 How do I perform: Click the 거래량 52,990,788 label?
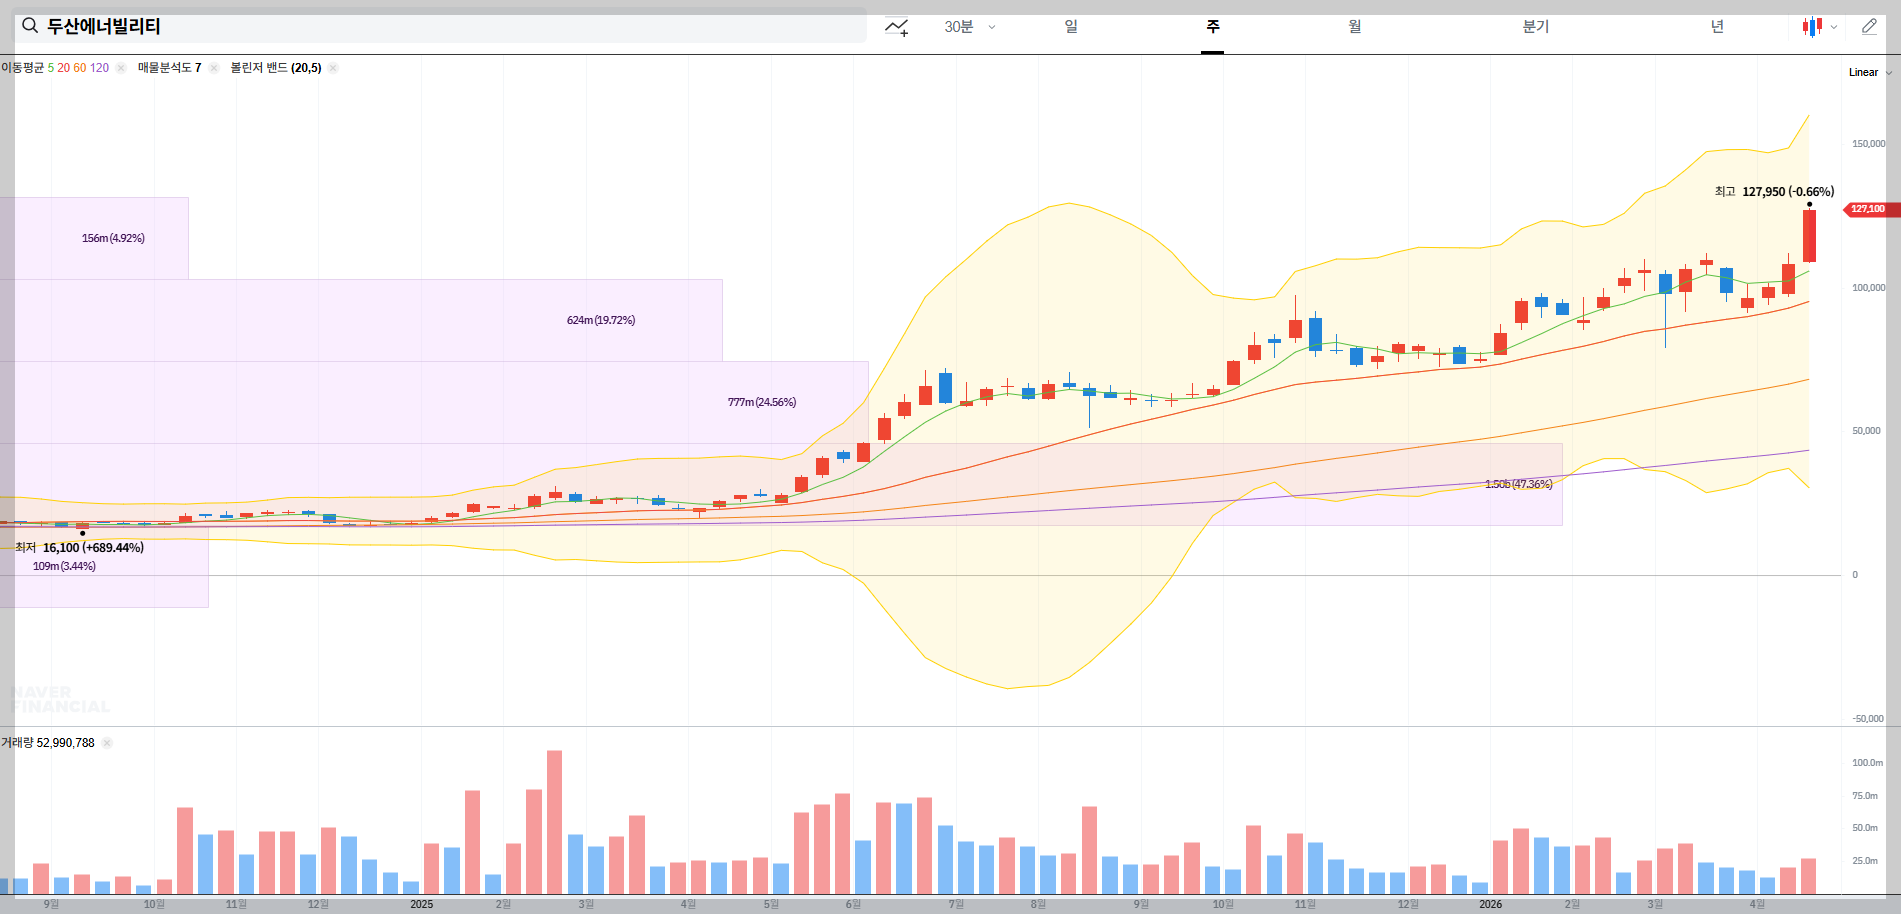point(48,743)
